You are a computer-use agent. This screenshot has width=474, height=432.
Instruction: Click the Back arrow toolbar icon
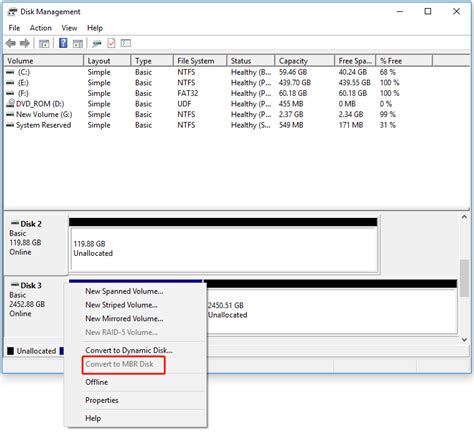point(11,43)
